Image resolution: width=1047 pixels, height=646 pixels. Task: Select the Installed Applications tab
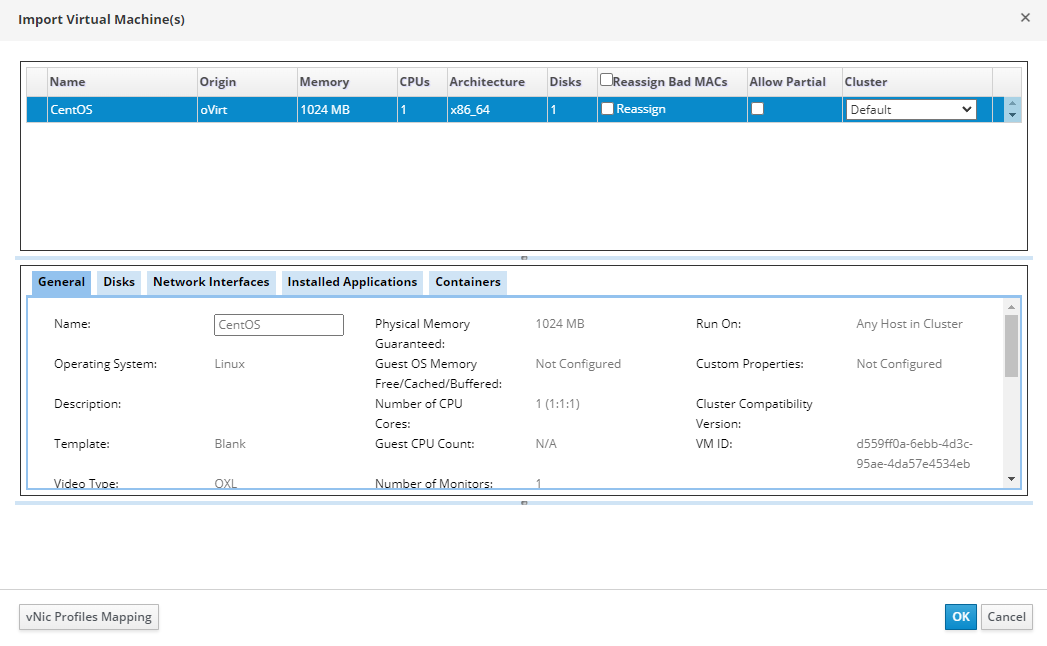click(x=352, y=282)
